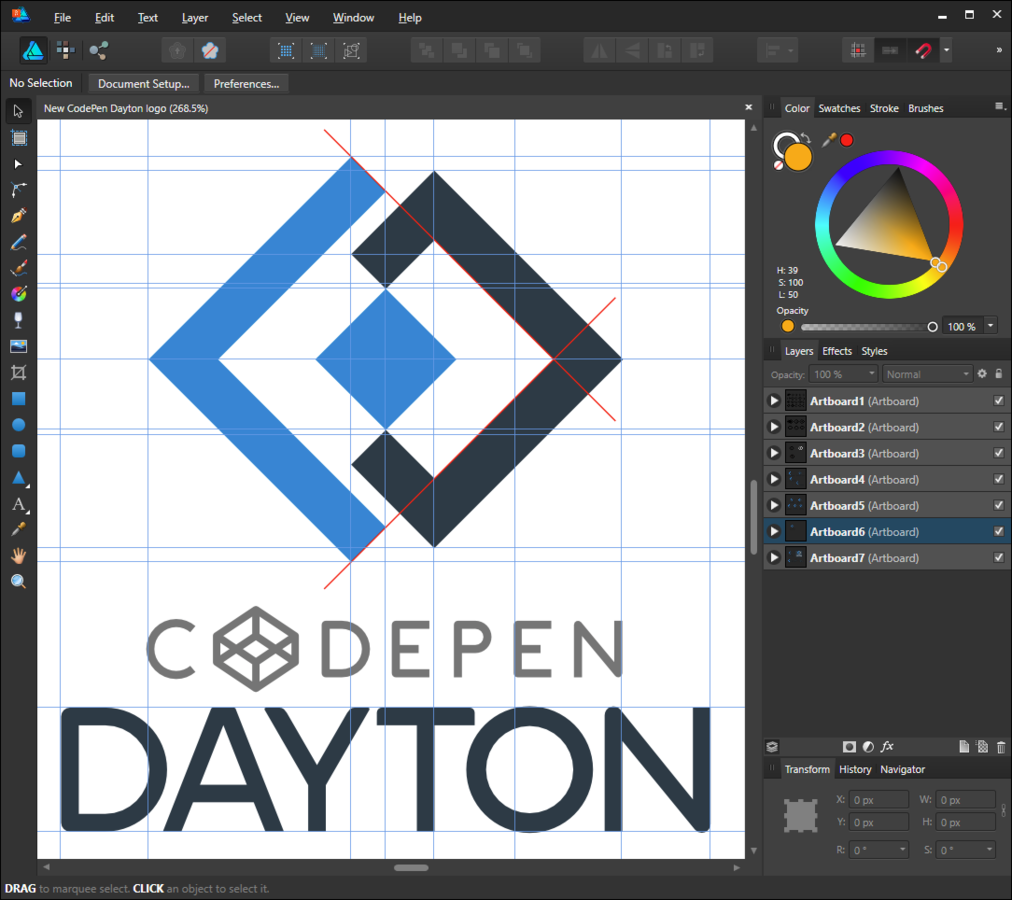Expand the Artboard4 layer
This screenshot has height=900, width=1012.
pos(774,479)
